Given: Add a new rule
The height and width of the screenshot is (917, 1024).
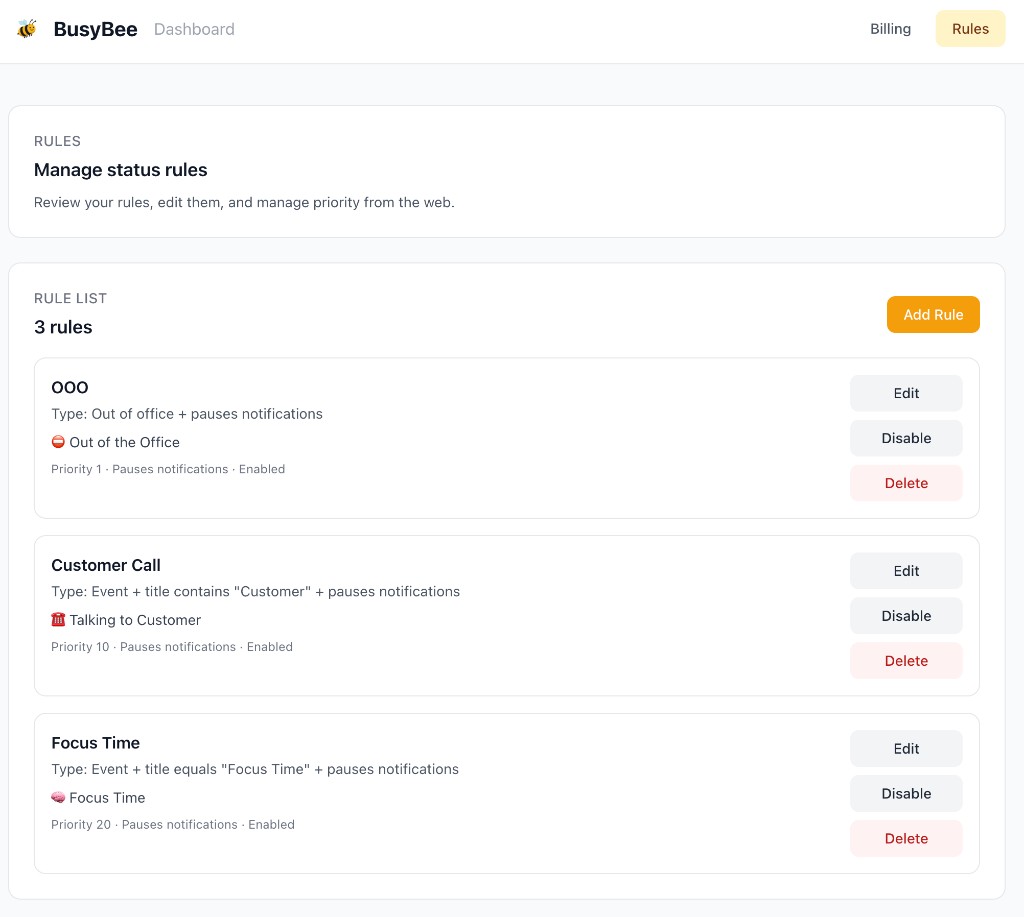Looking at the screenshot, I should coord(933,314).
